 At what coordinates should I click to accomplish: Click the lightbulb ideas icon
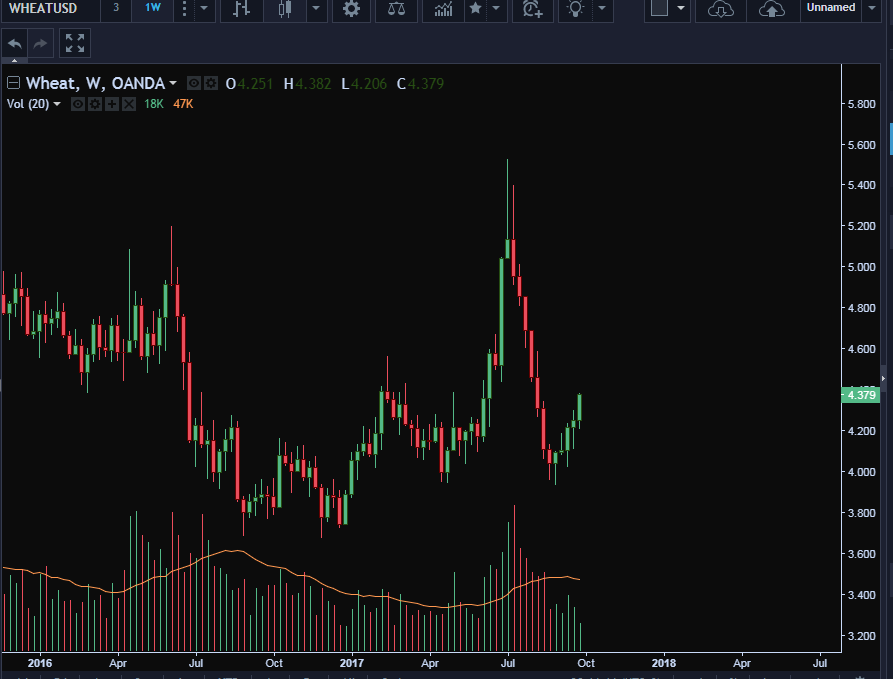pyautogui.click(x=575, y=9)
